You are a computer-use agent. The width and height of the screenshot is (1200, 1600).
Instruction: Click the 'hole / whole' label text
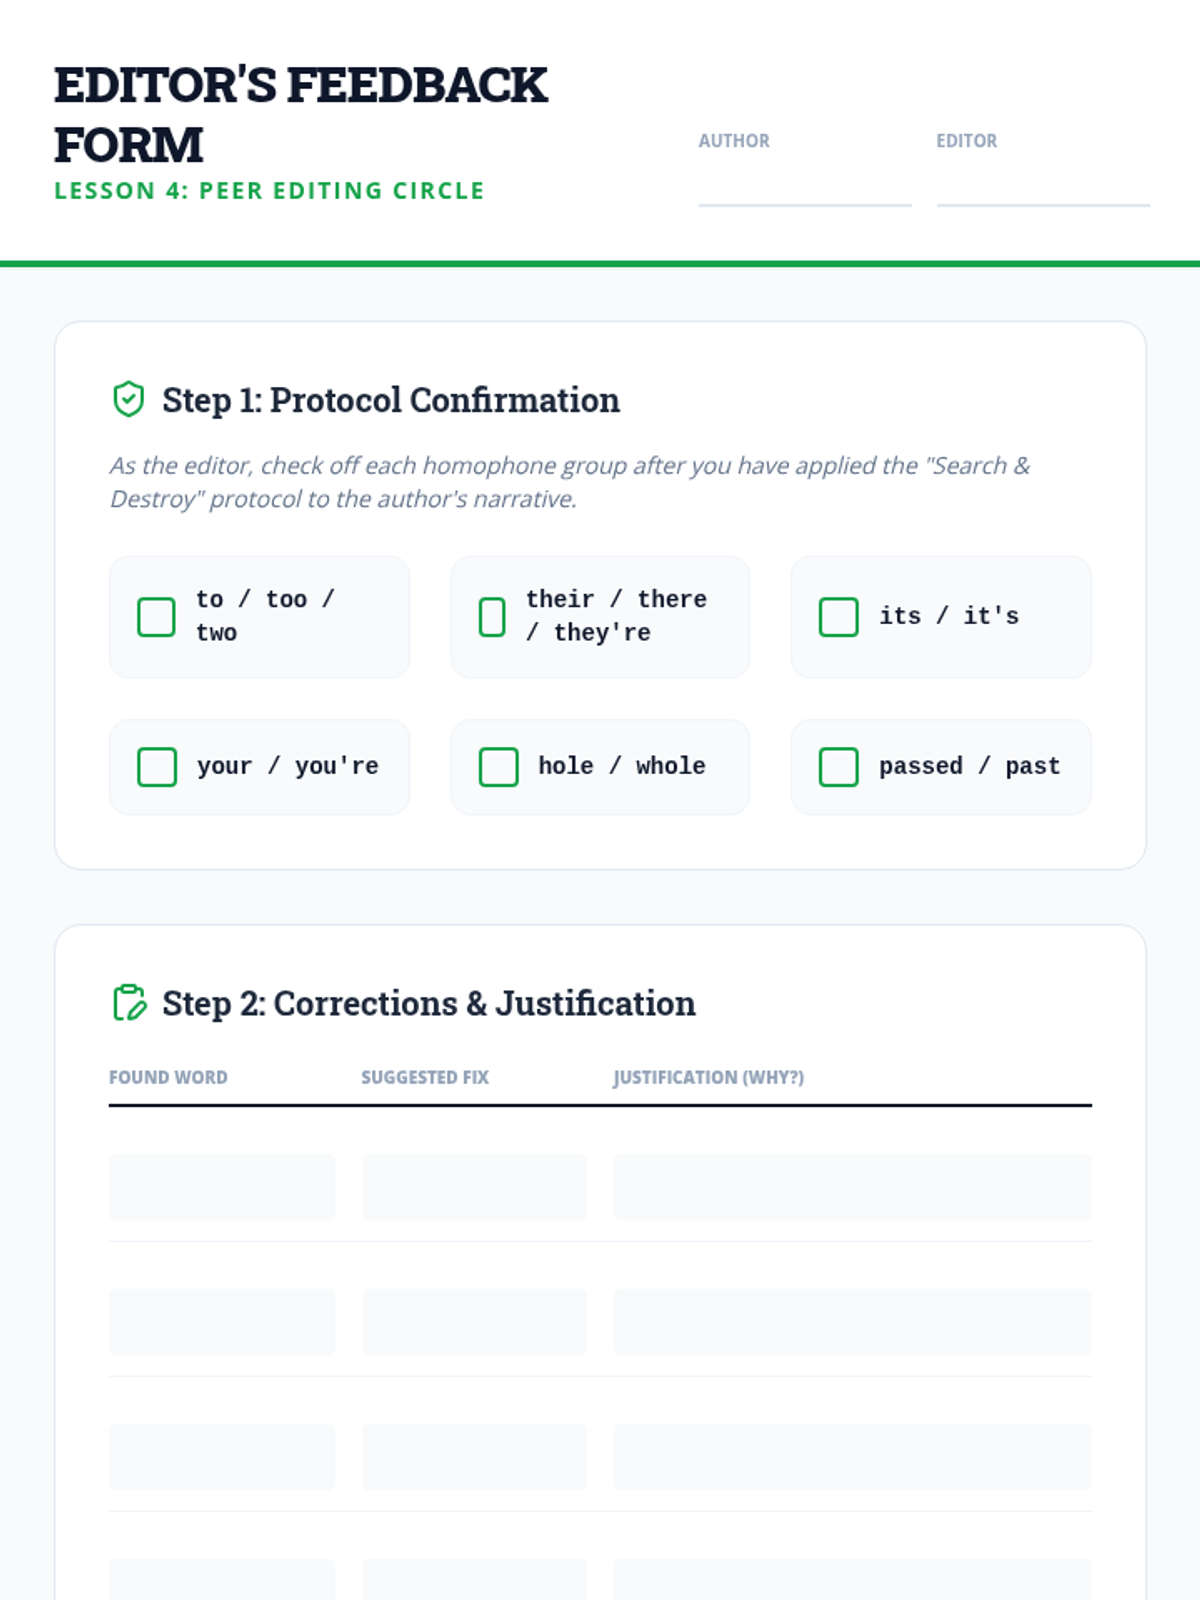[x=621, y=766]
